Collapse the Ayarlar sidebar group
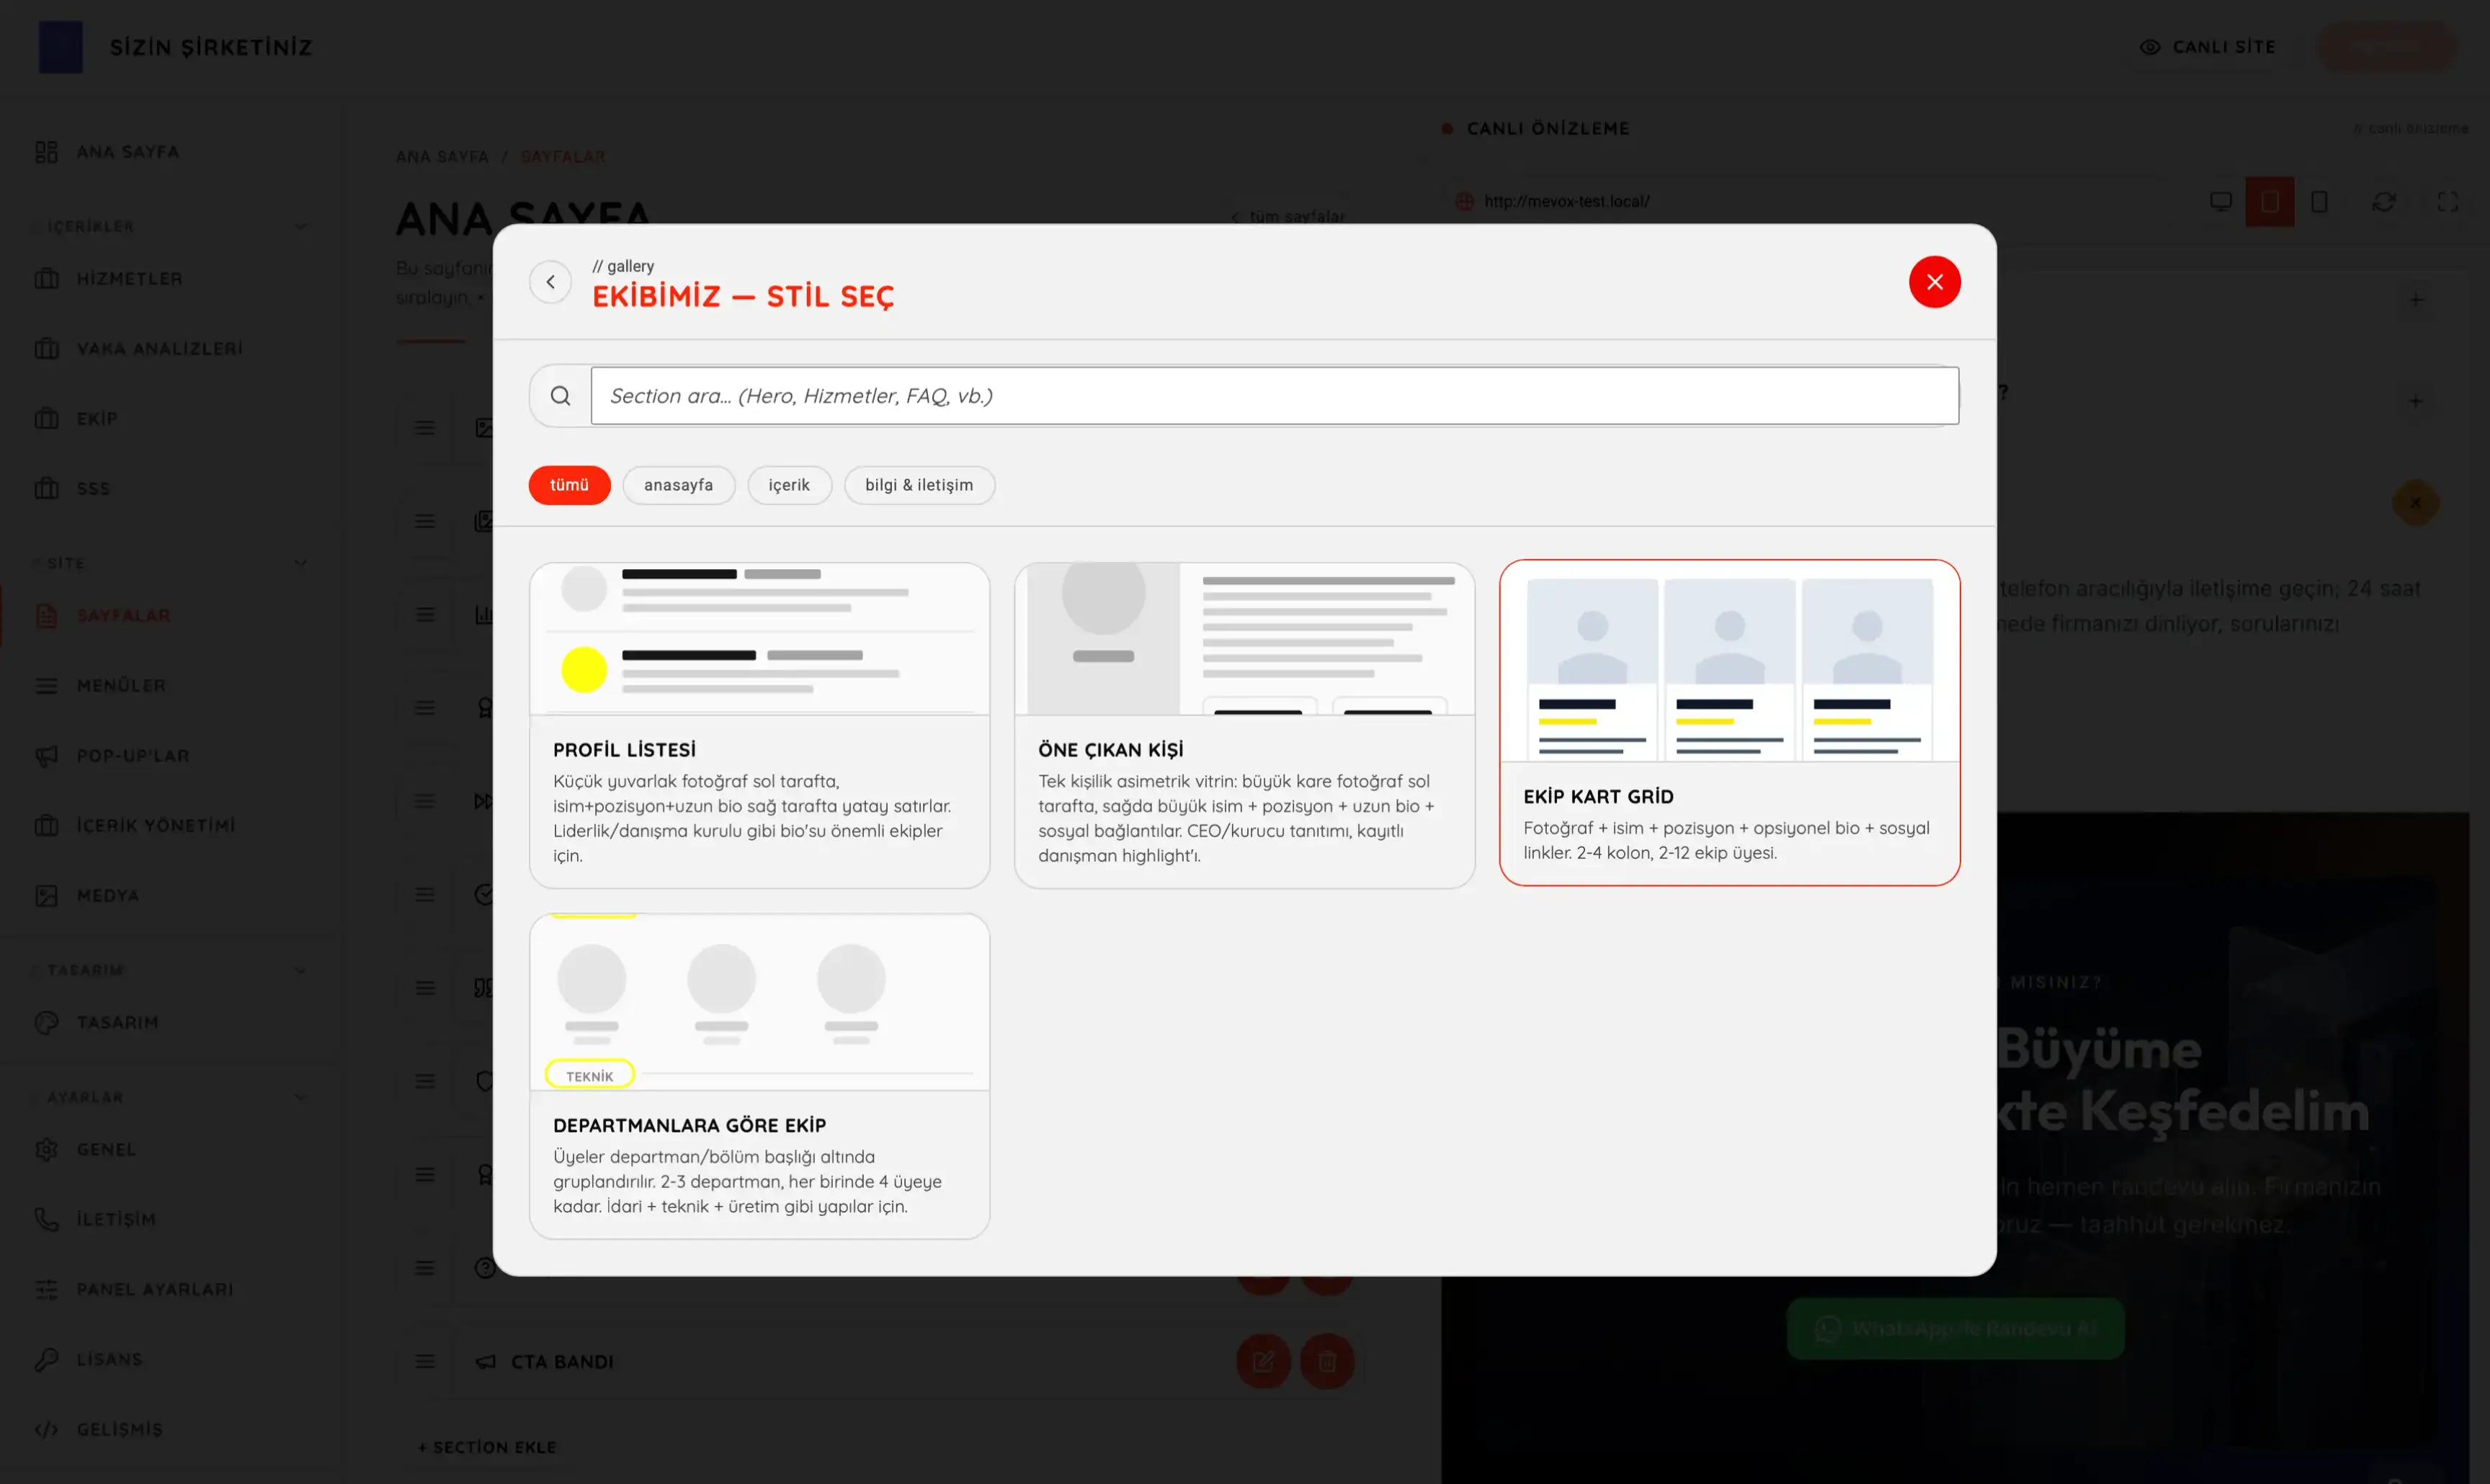 (x=300, y=1098)
